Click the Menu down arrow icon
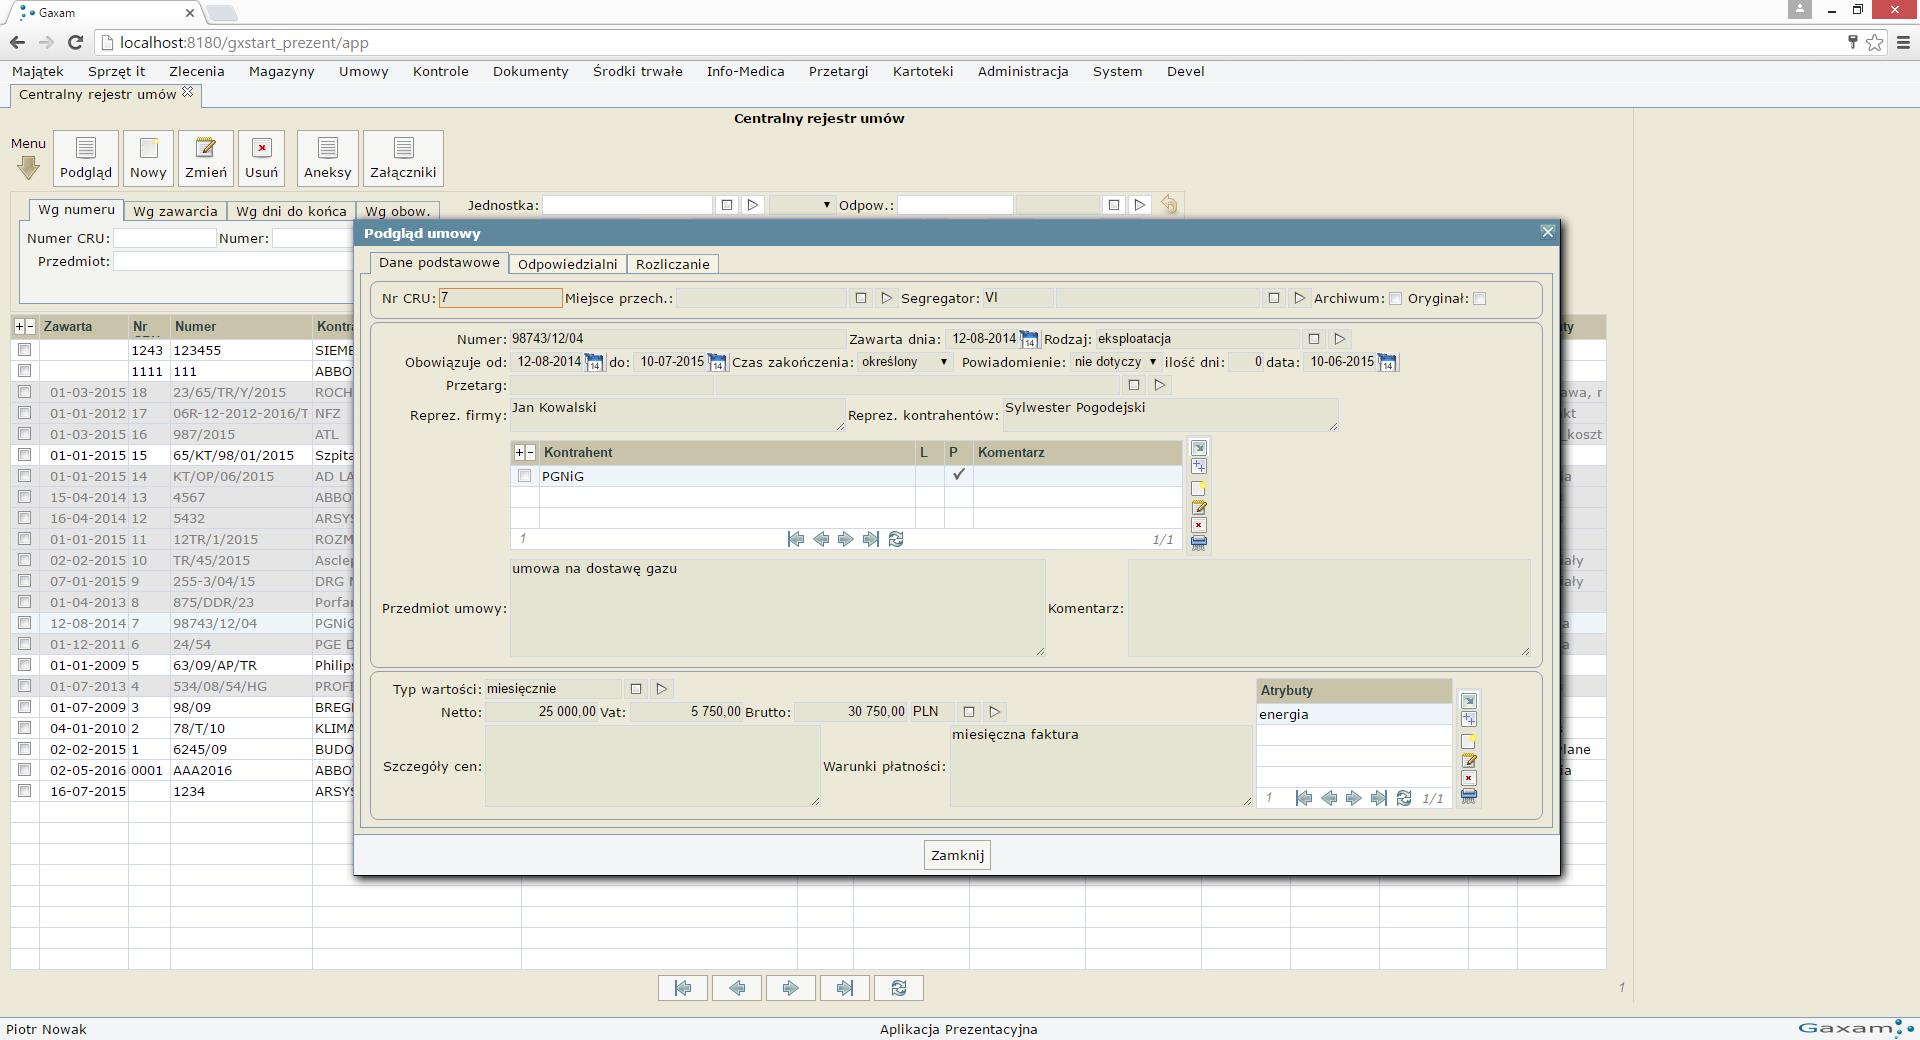This screenshot has height=1040, width=1920. coord(28,168)
